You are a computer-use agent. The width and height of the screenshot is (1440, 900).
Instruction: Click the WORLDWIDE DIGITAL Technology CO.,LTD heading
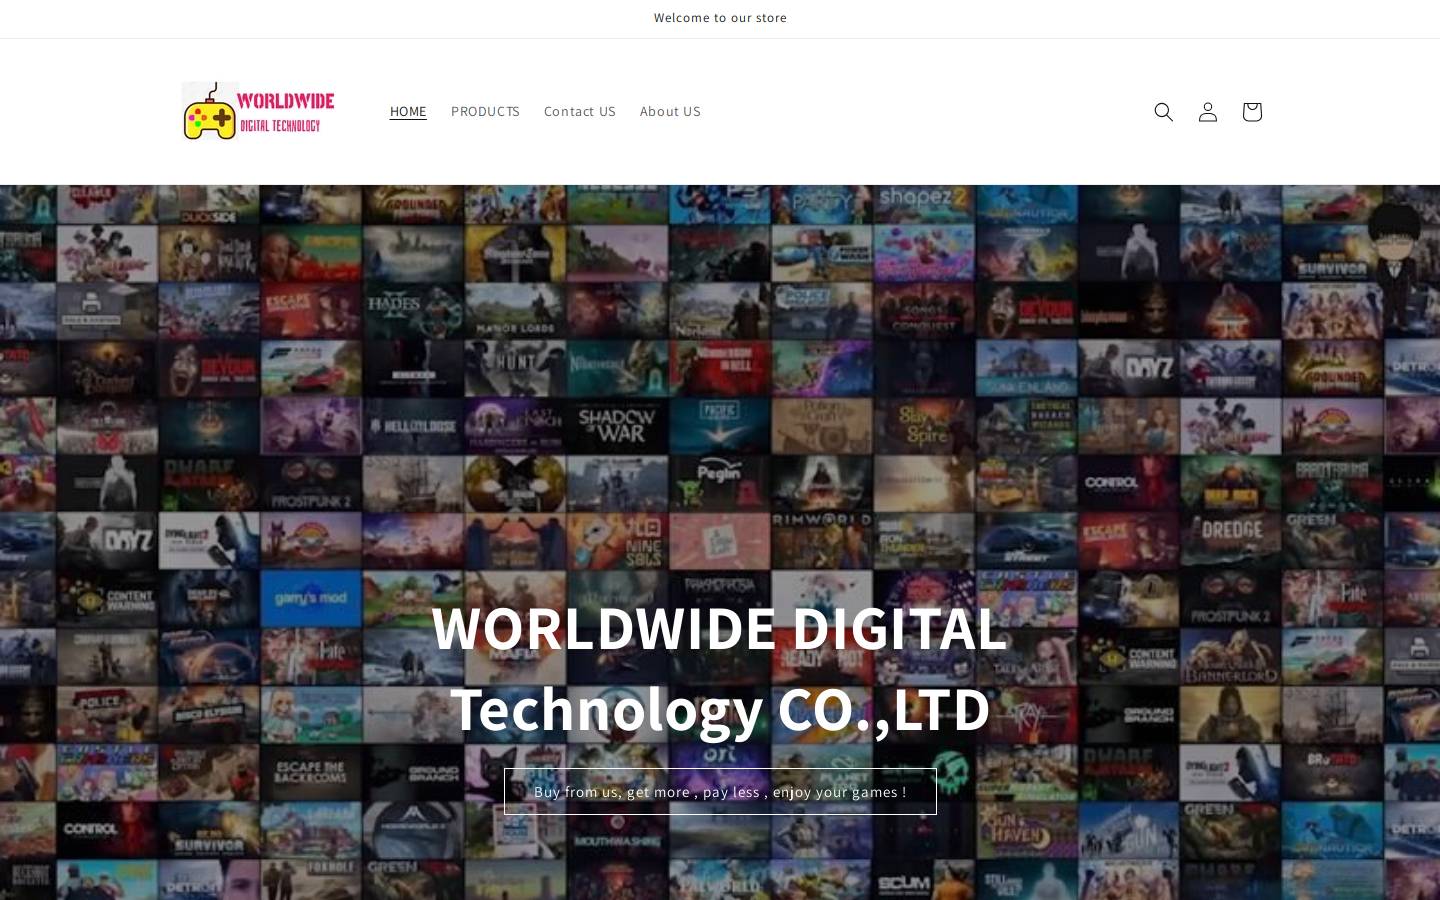coord(720,668)
